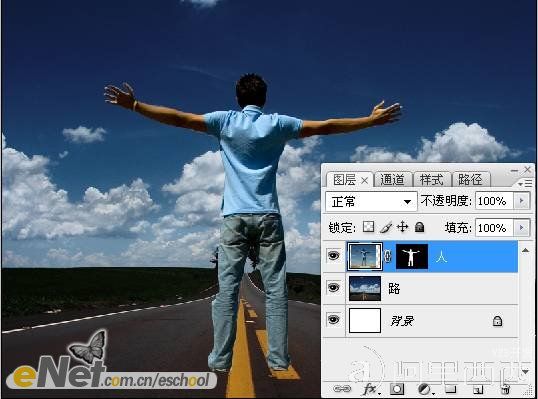This screenshot has height=399, width=538.
Task: Select the 人 layer image thumbnail
Action: point(365,256)
